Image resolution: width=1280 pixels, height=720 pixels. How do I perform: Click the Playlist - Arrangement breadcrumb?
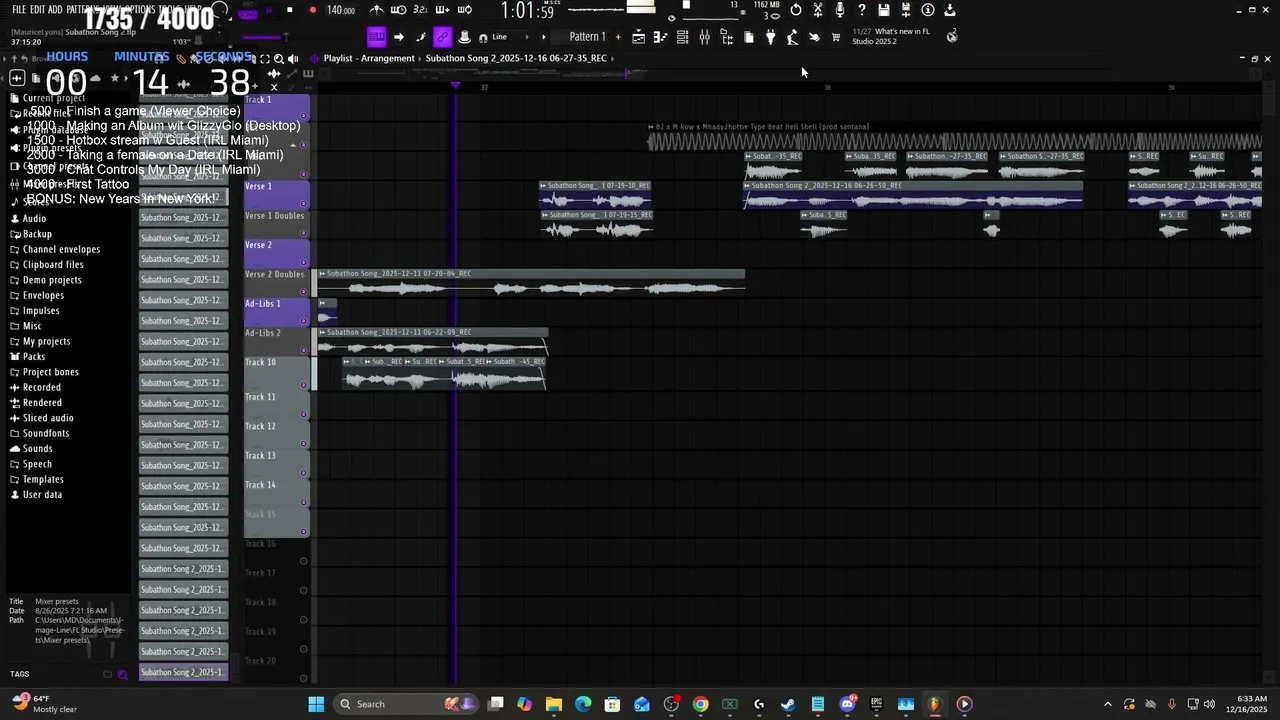[x=369, y=58]
